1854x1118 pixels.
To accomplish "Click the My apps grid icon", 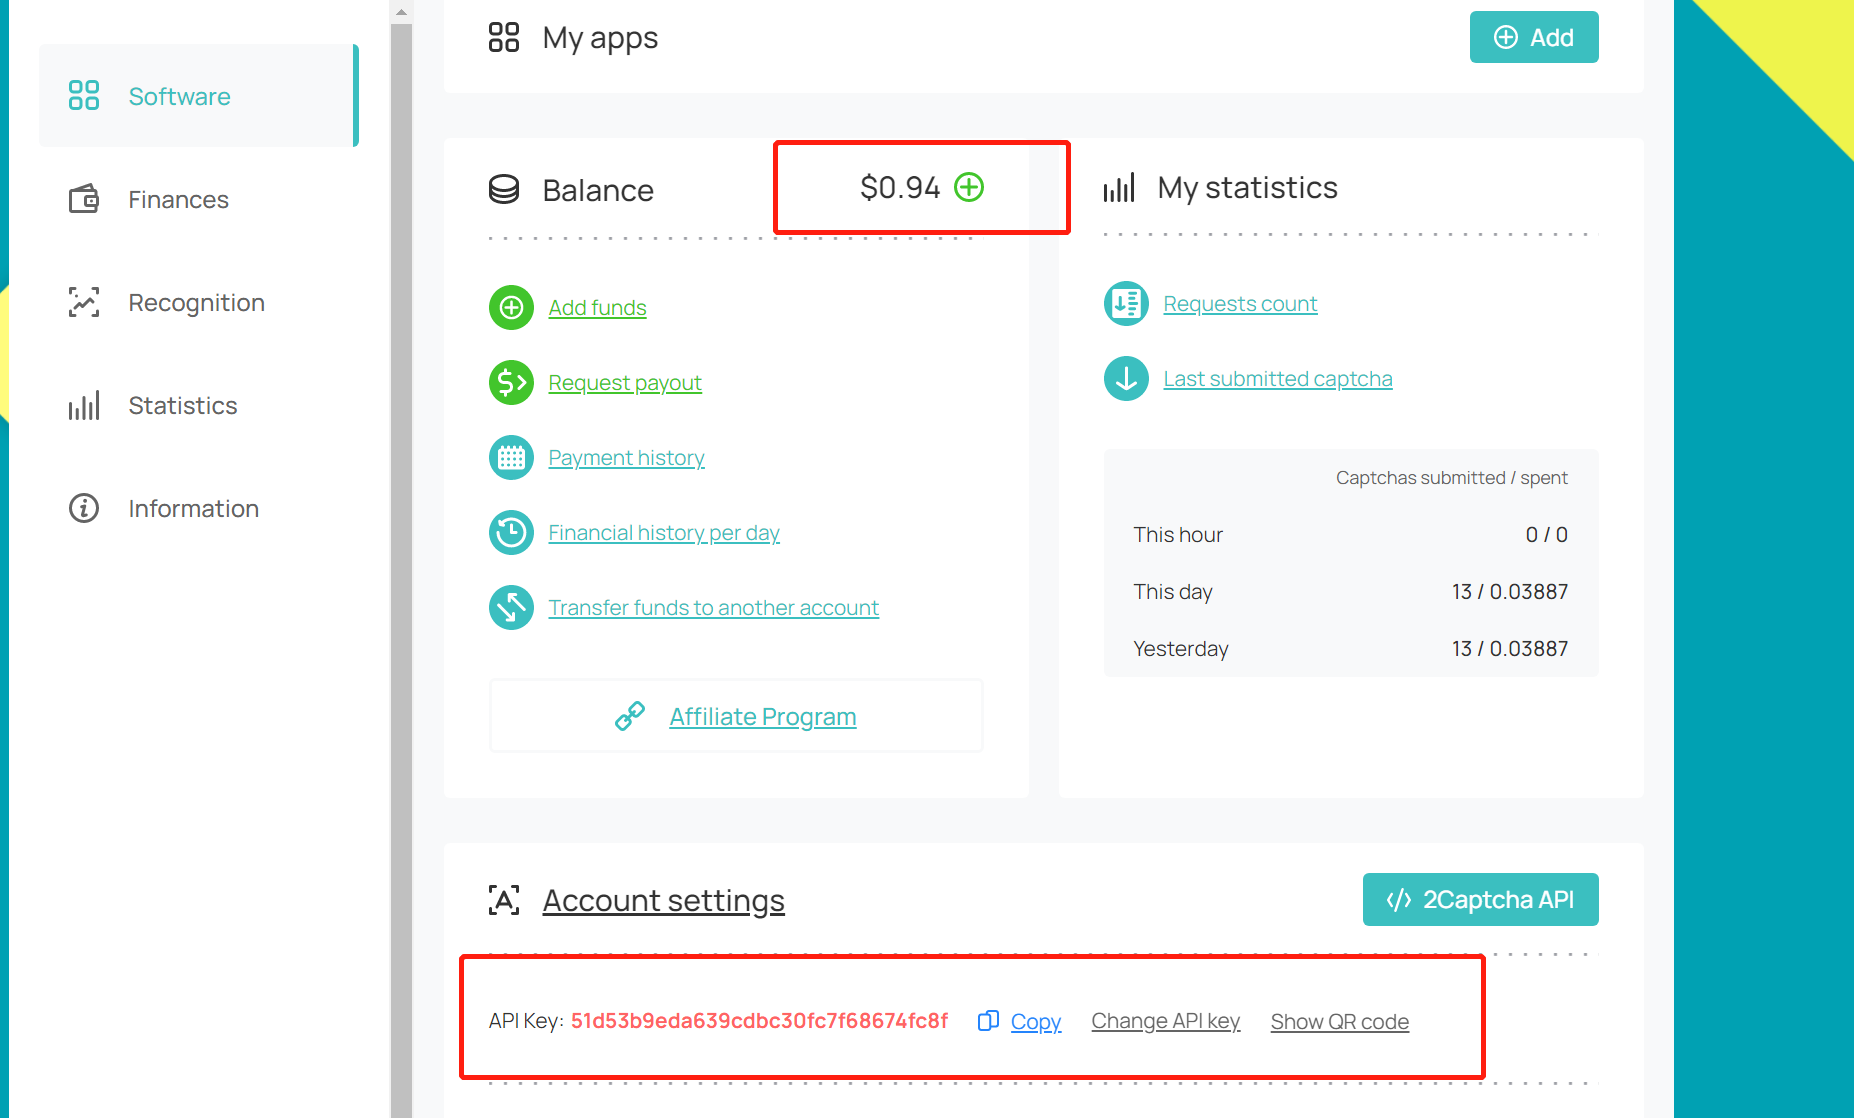I will 504,37.
